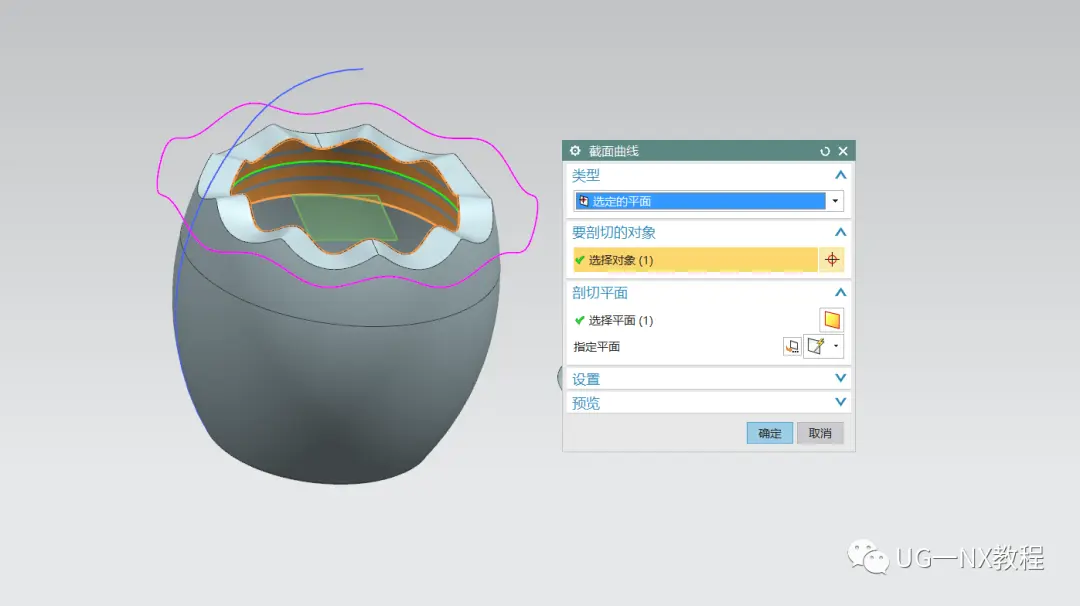Open dialog settings gear in 截面曲线 title
This screenshot has width=1080, height=606.
(575, 151)
